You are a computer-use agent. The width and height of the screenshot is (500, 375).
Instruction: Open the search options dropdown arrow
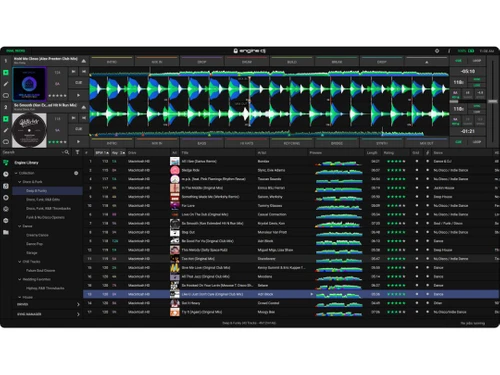pyautogui.click(x=63, y=152)
